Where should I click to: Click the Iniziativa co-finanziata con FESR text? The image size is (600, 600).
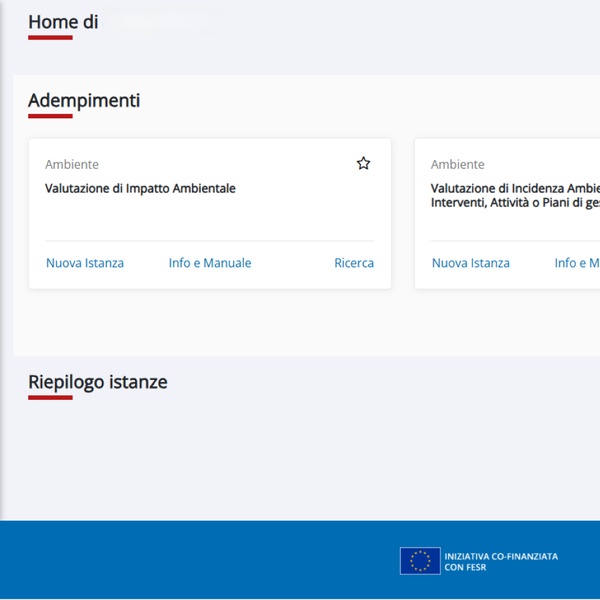click(501, 561)
